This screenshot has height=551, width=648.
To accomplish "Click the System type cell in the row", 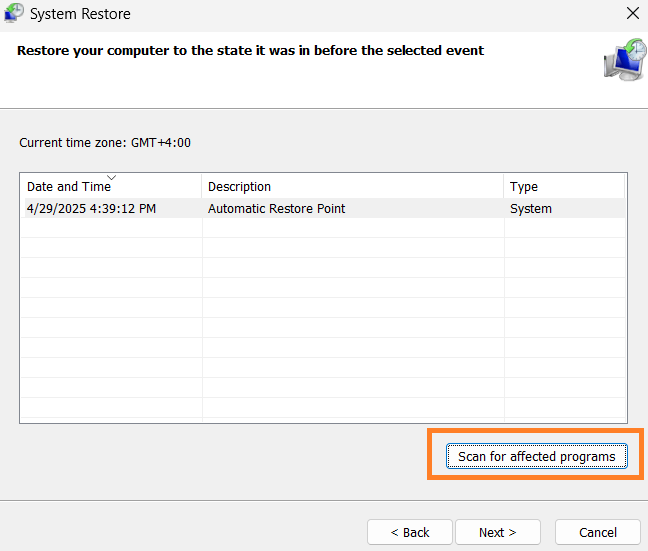I will tap(530, 209).
